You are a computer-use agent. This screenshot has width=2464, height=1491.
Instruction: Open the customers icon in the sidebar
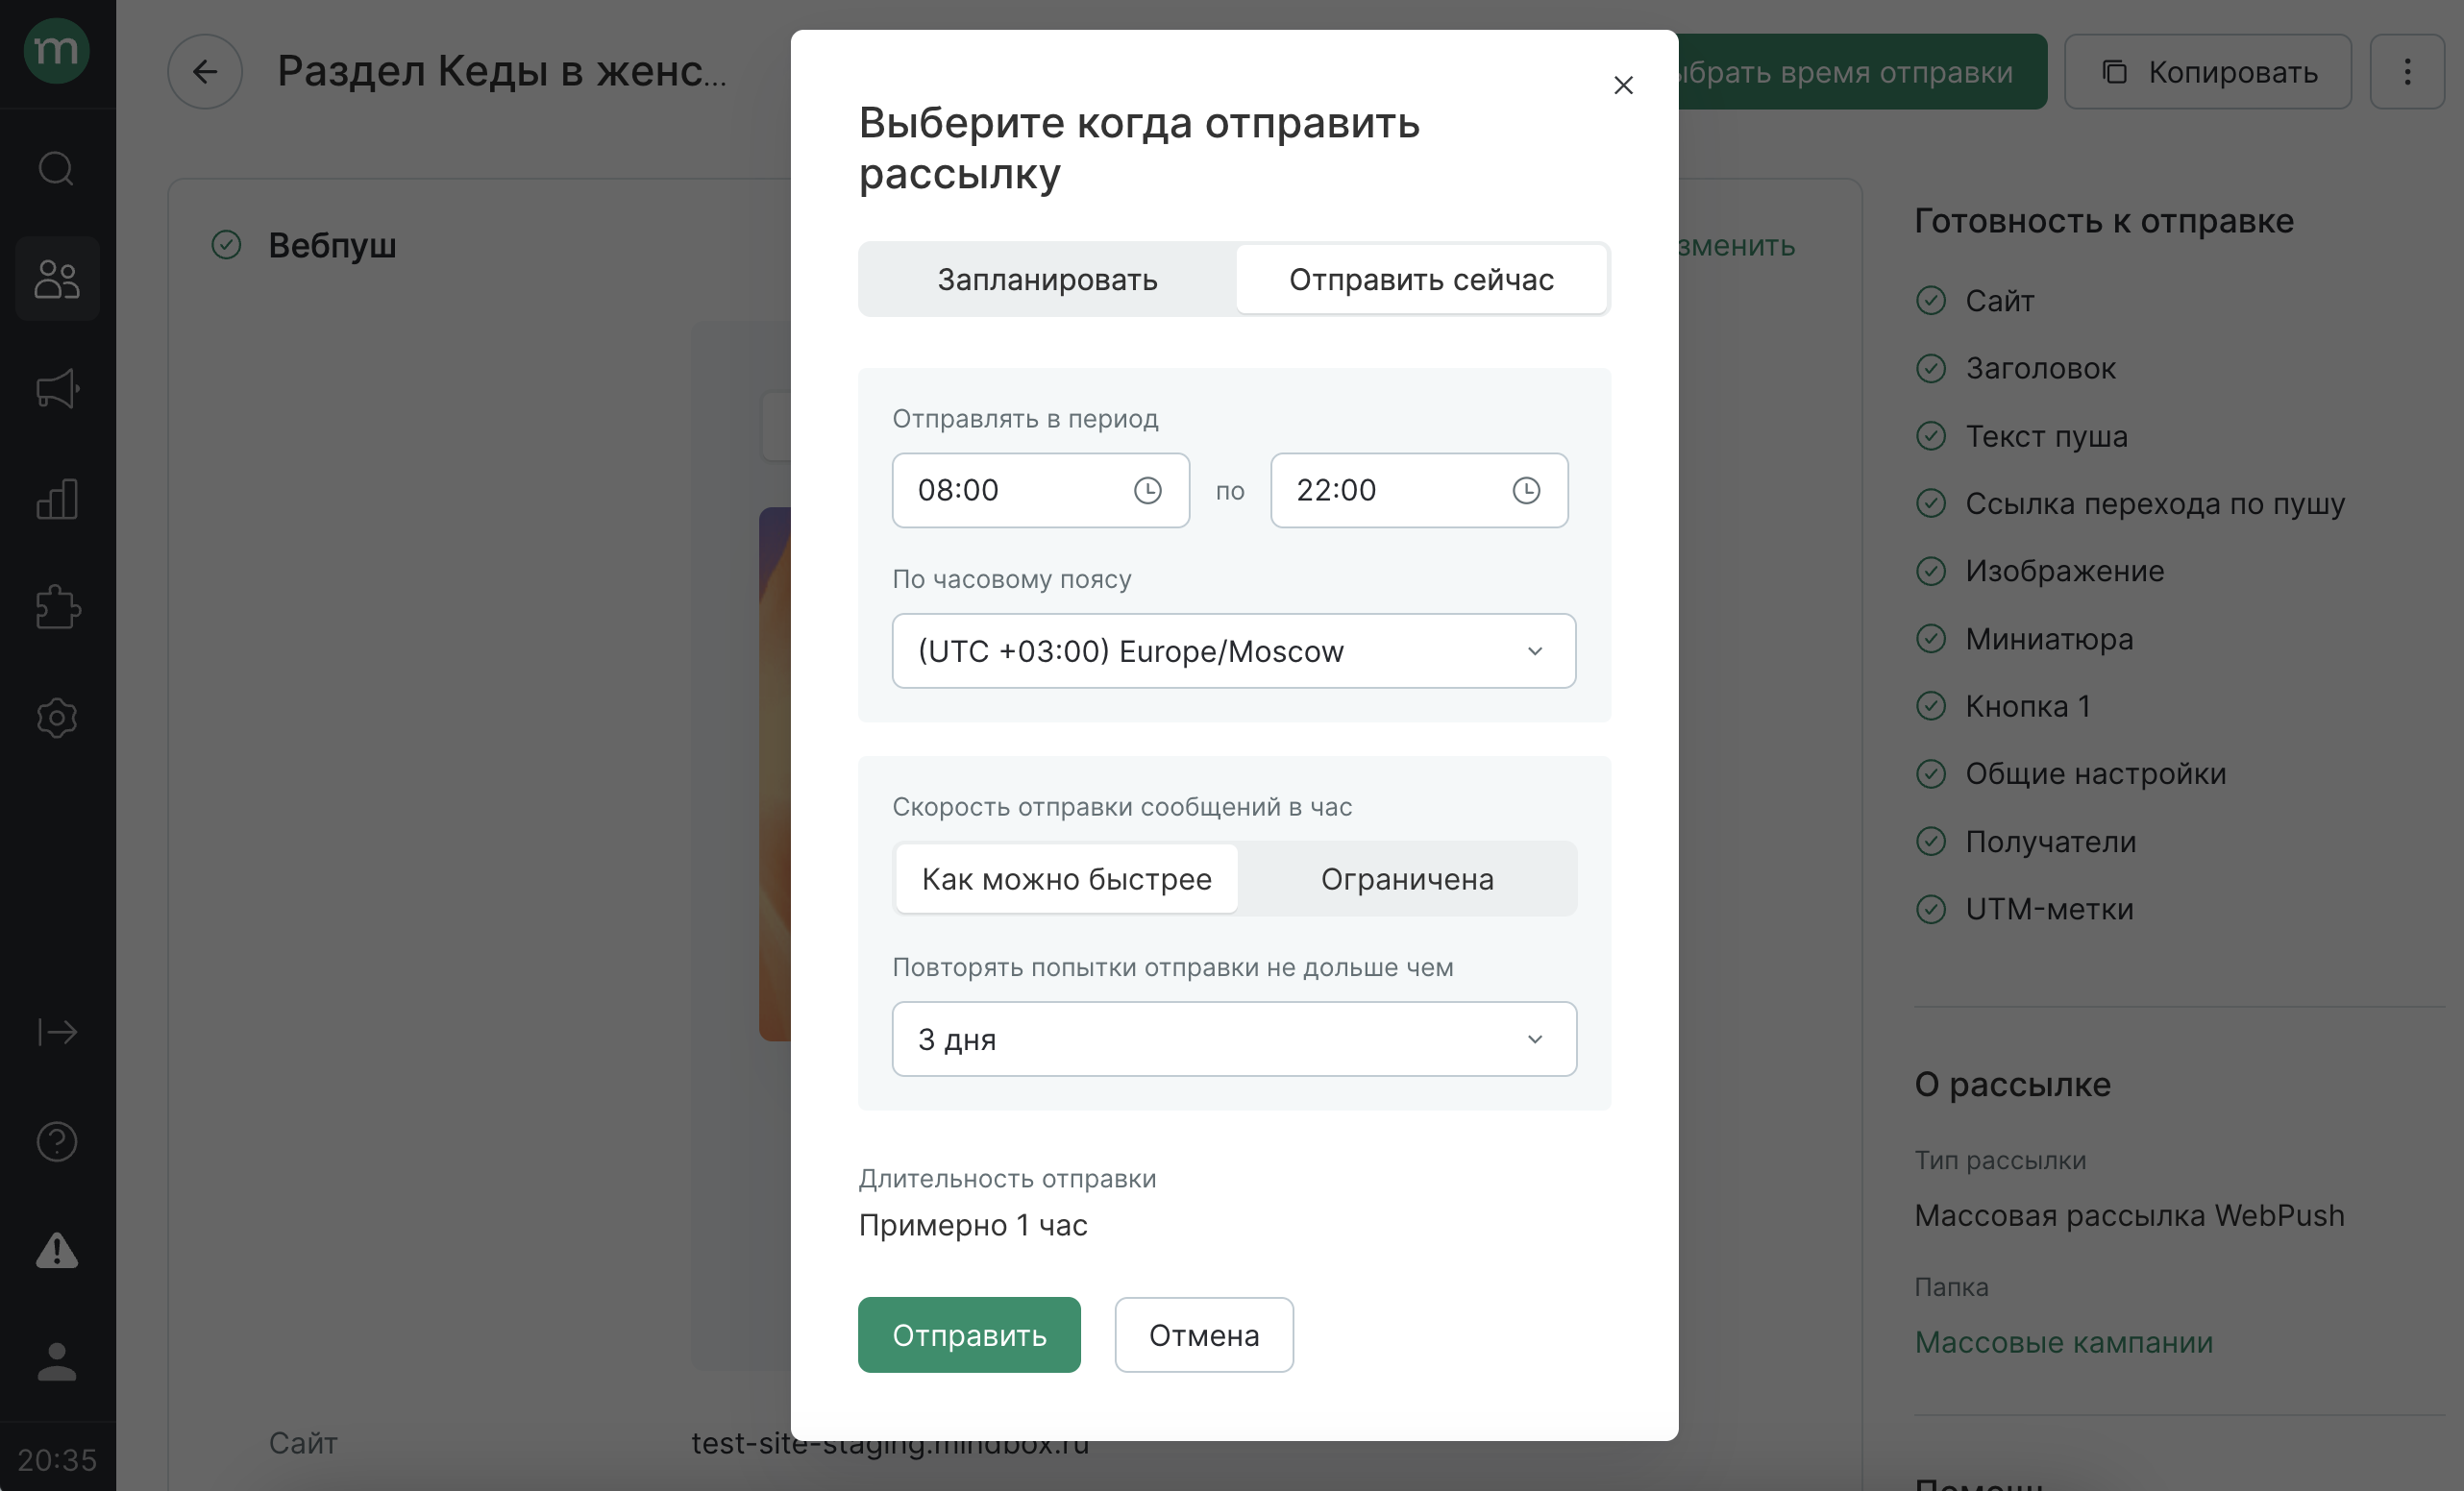57,278
